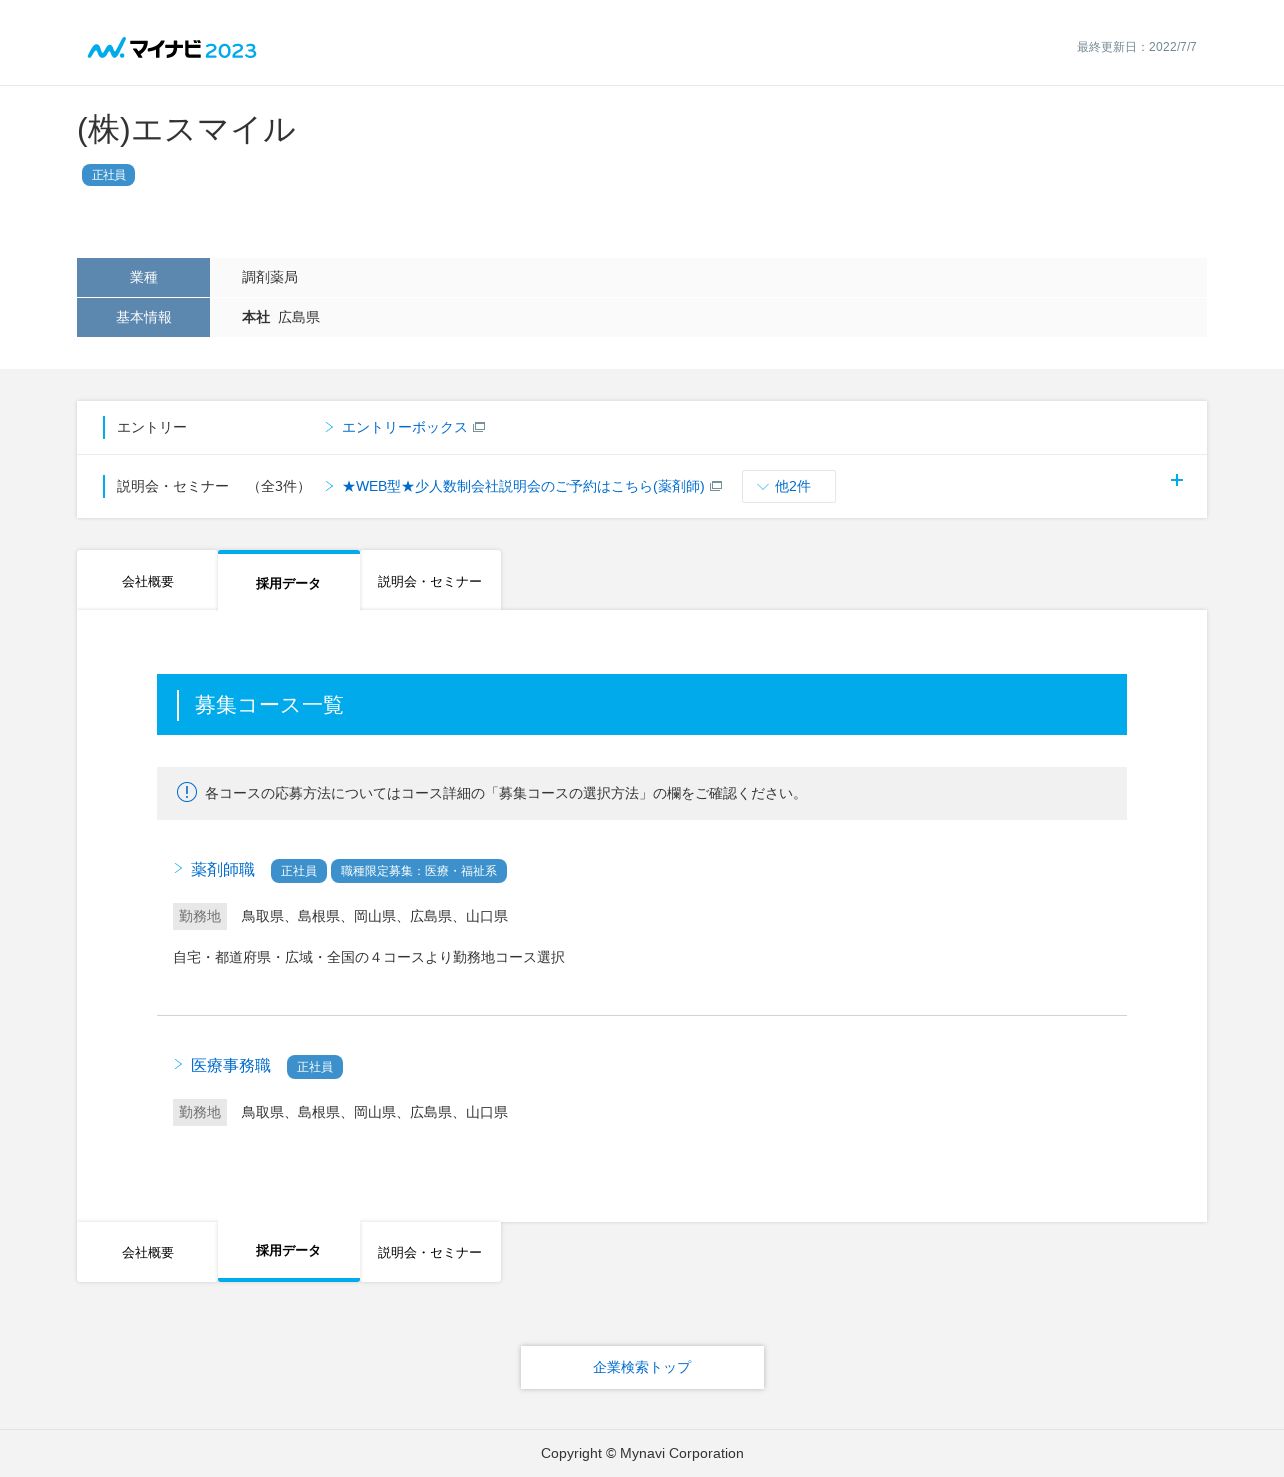Click the 業種 table header cell
This screenshot has height=1477, width=1284.
(x=143, y=277)
